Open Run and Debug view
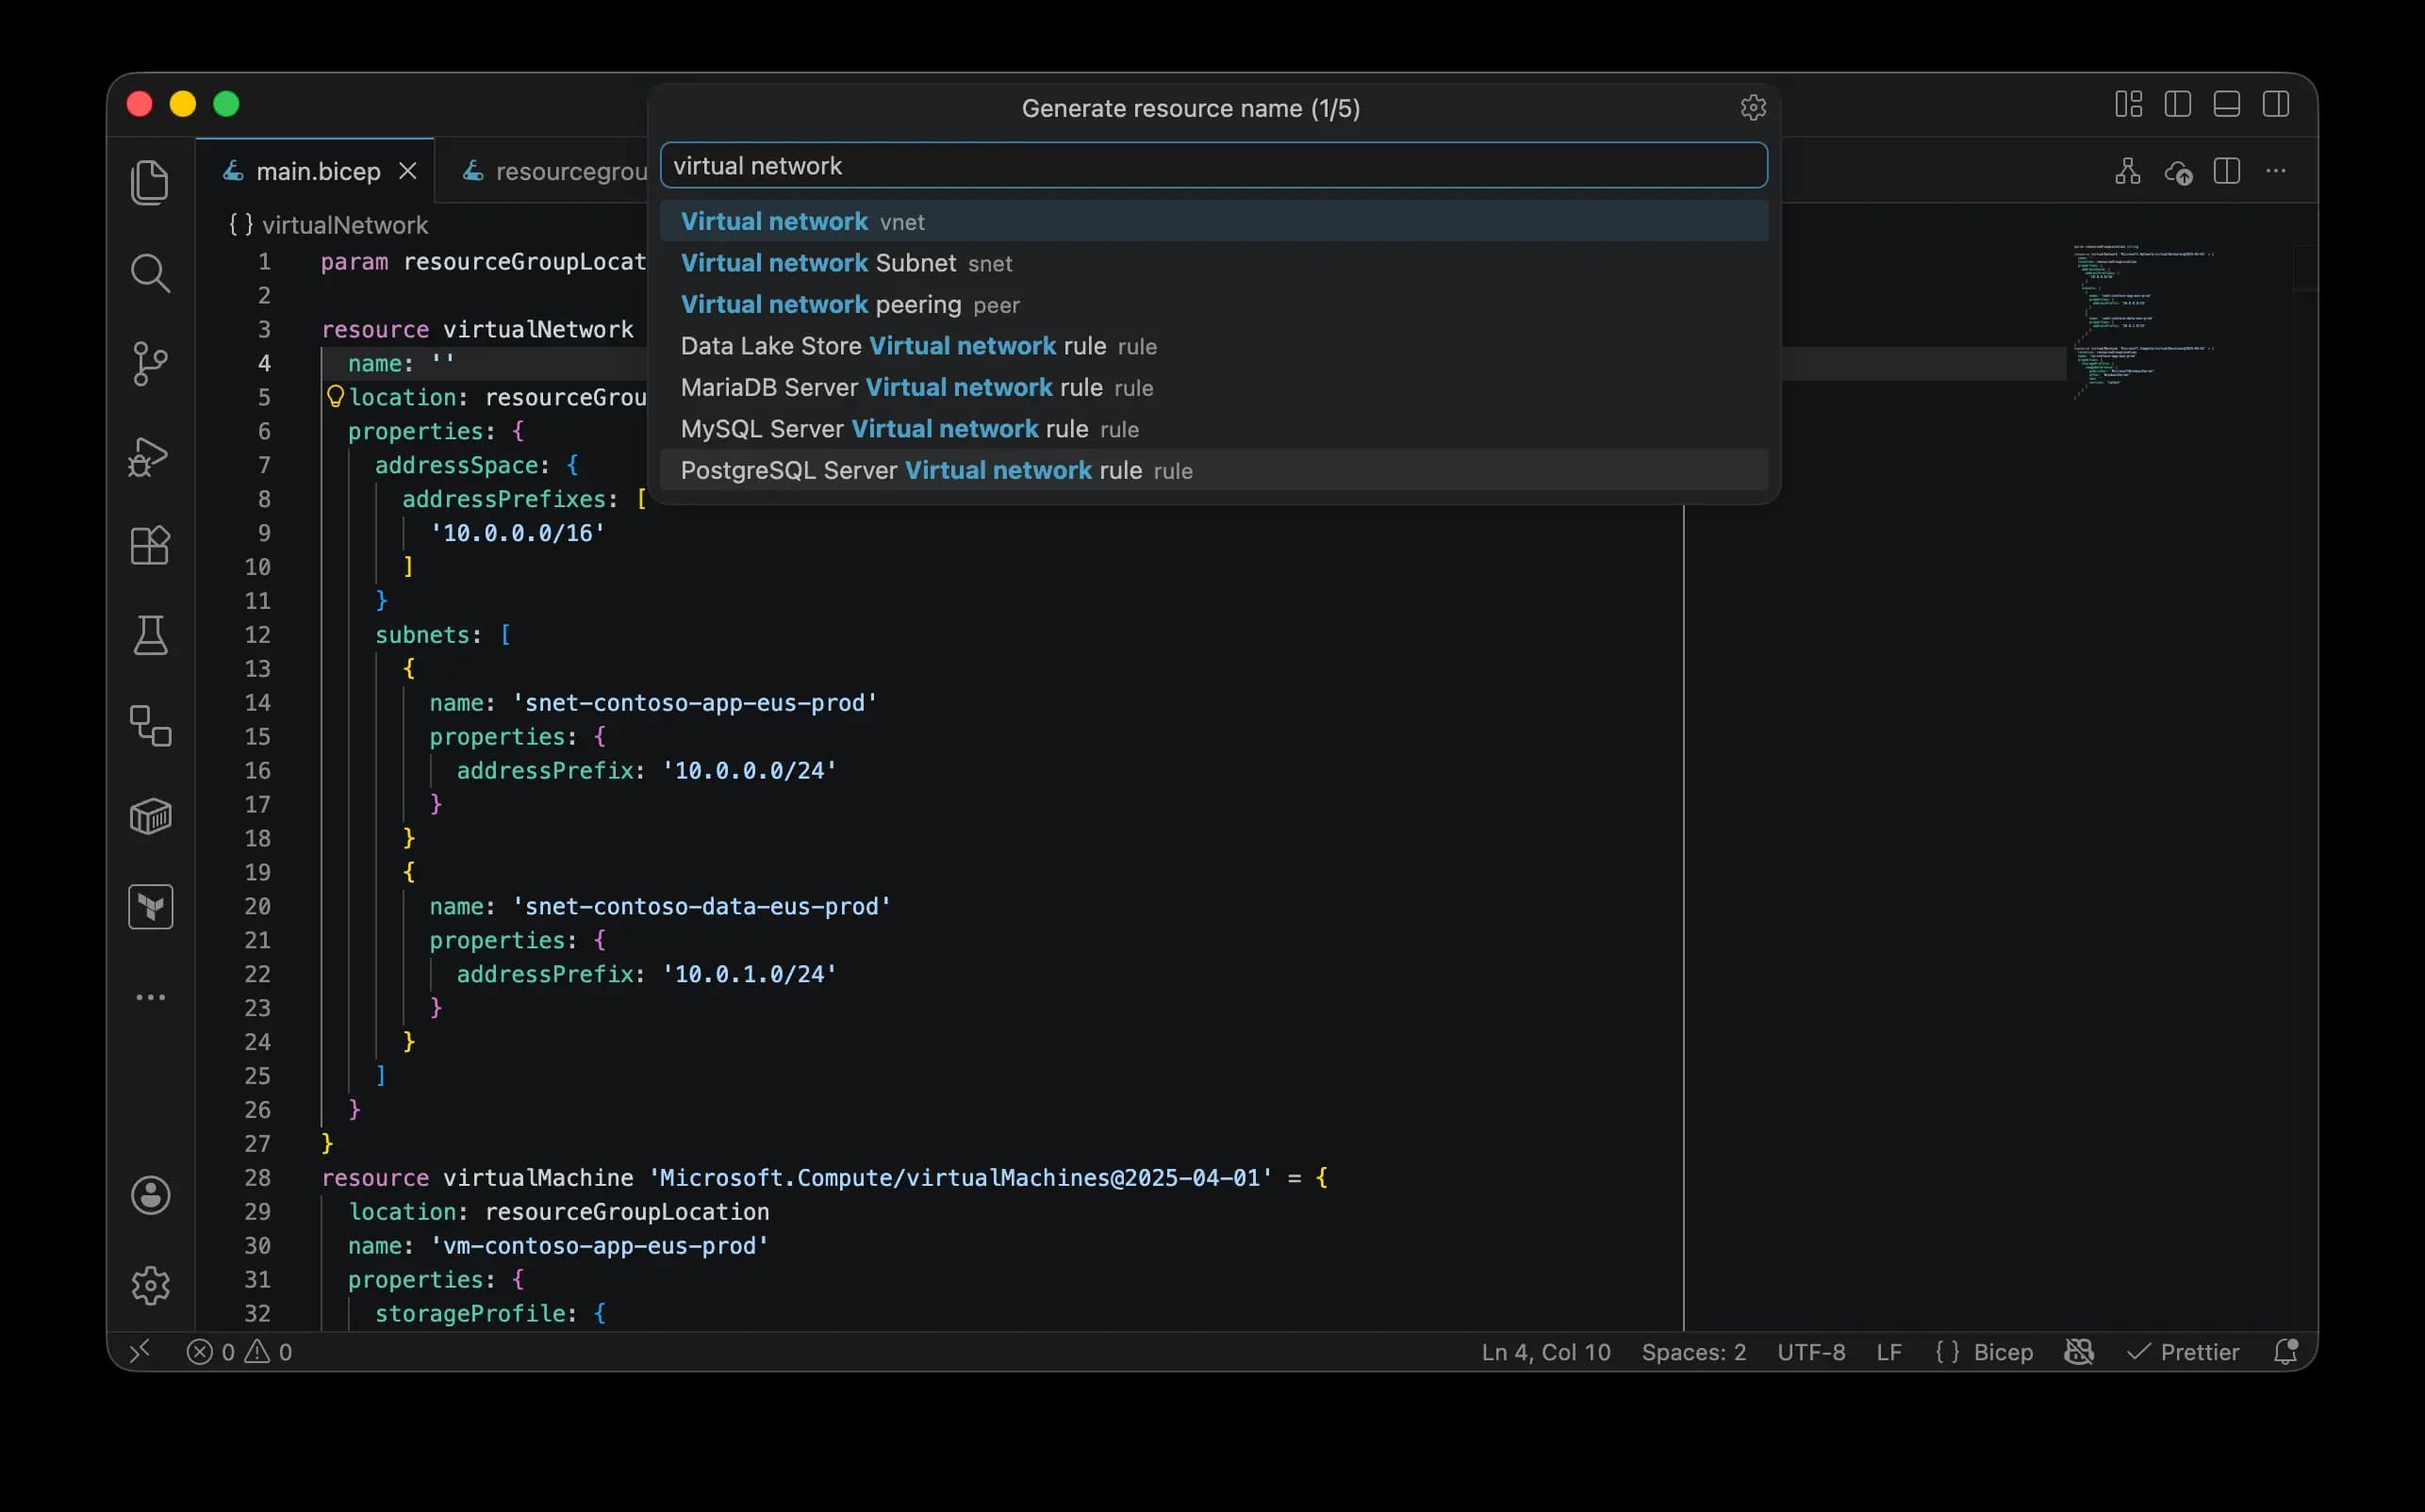This screenshot has width=2425, height=1512. click(x=150, y=456)
